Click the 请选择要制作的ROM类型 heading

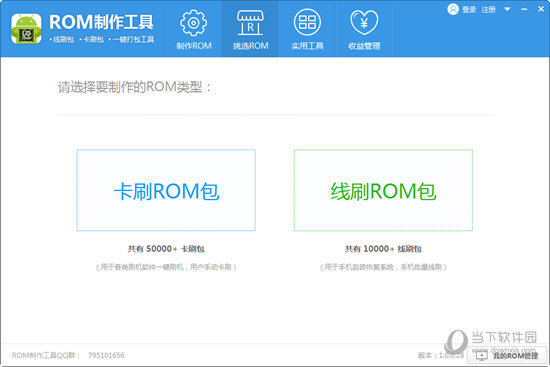[134, 87]
